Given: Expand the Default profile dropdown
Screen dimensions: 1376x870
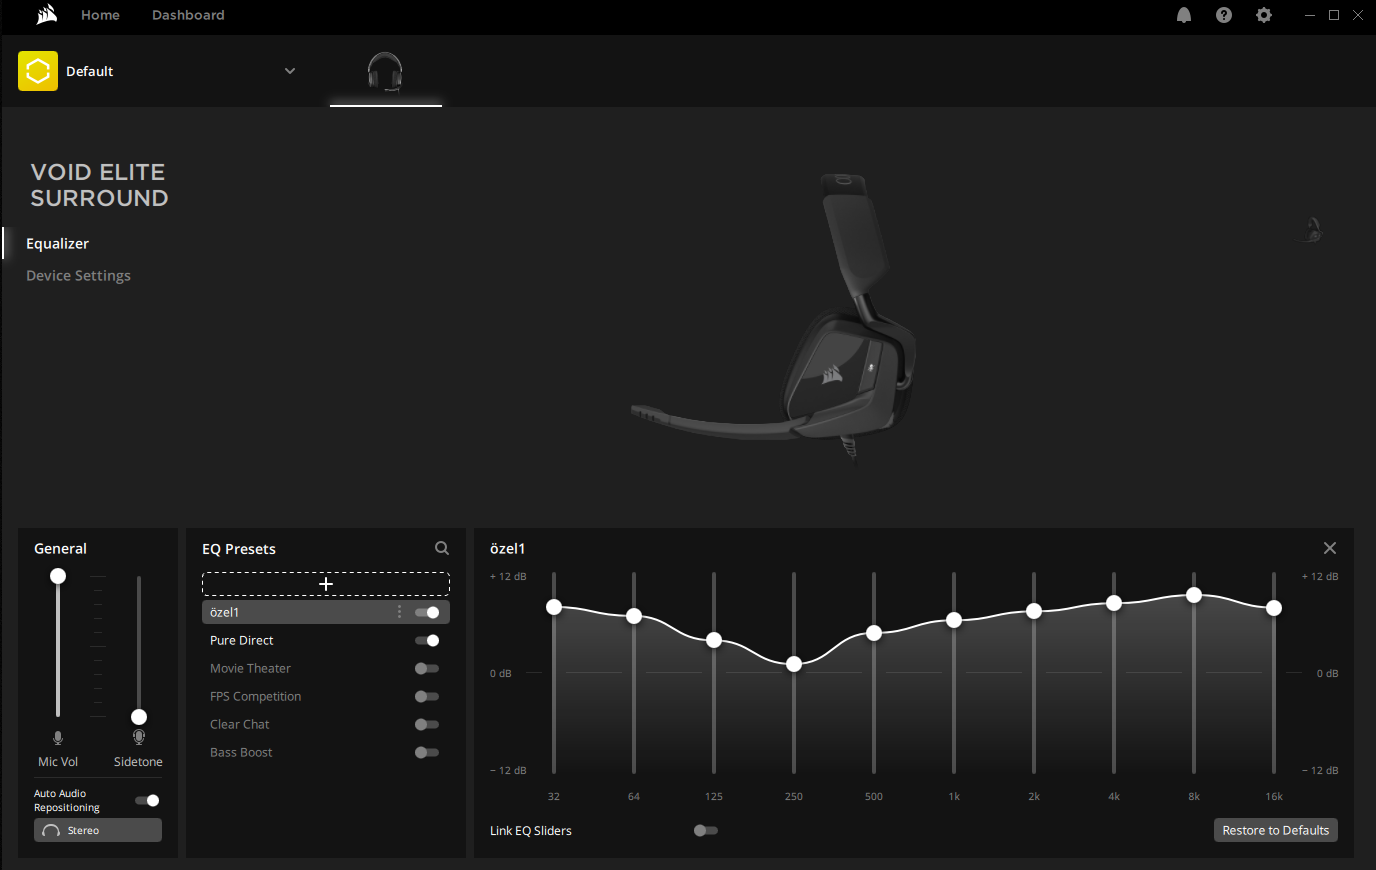Looking at the screenshot, I should [290, 71].
